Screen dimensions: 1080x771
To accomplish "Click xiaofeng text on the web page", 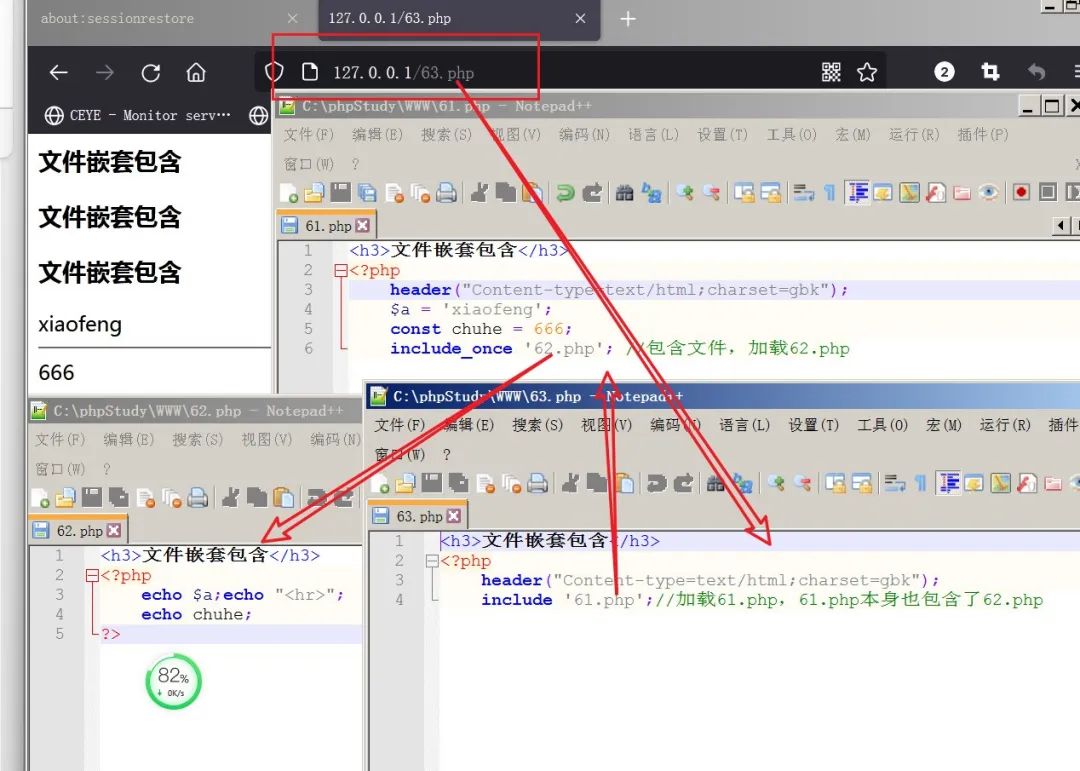I will click(x=80, y=324).
